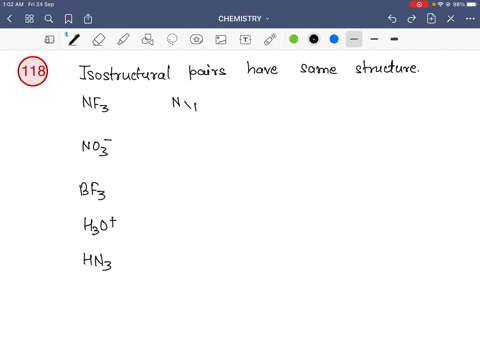This screenshot has height=360, width=480.
Task: Tap the circled question number 118
Action: point(33,71)
